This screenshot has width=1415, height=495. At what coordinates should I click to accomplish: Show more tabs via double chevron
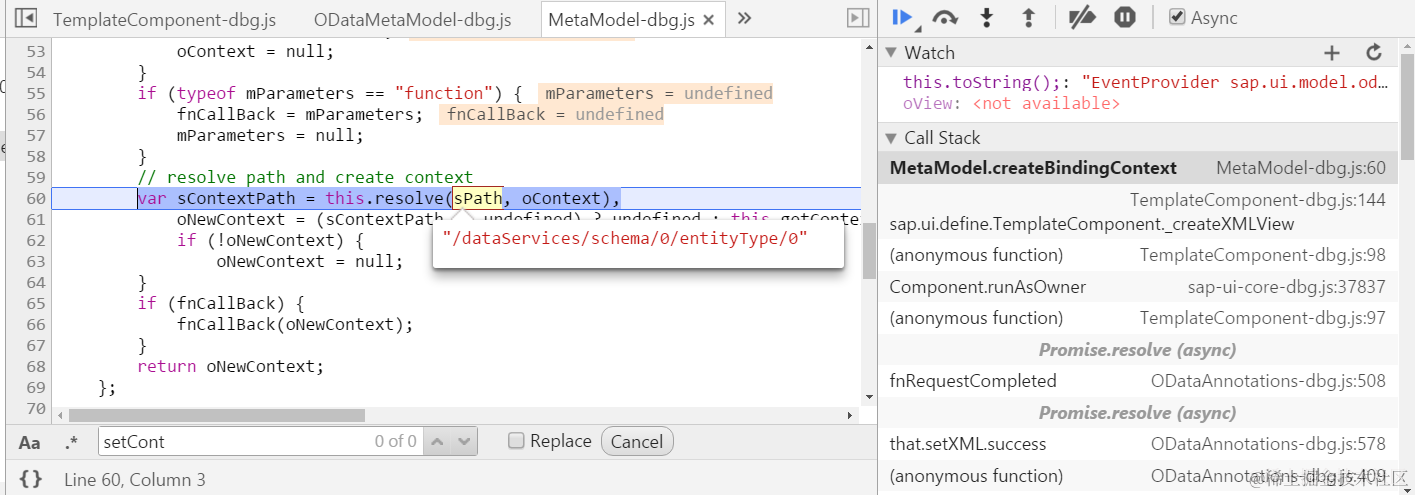point(744,18)
